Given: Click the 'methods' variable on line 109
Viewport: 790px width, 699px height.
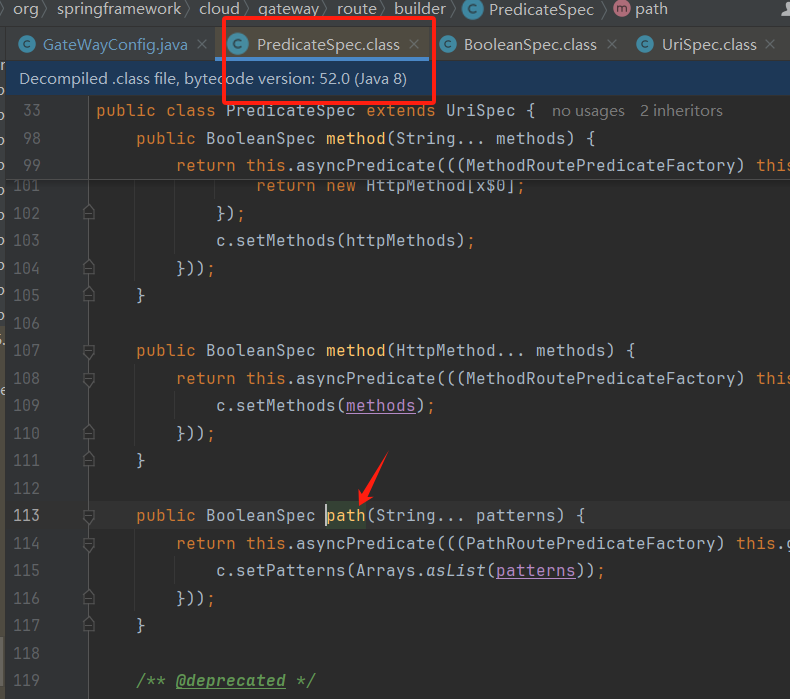Looking at the screenshot, I should [x=380, y=406].
